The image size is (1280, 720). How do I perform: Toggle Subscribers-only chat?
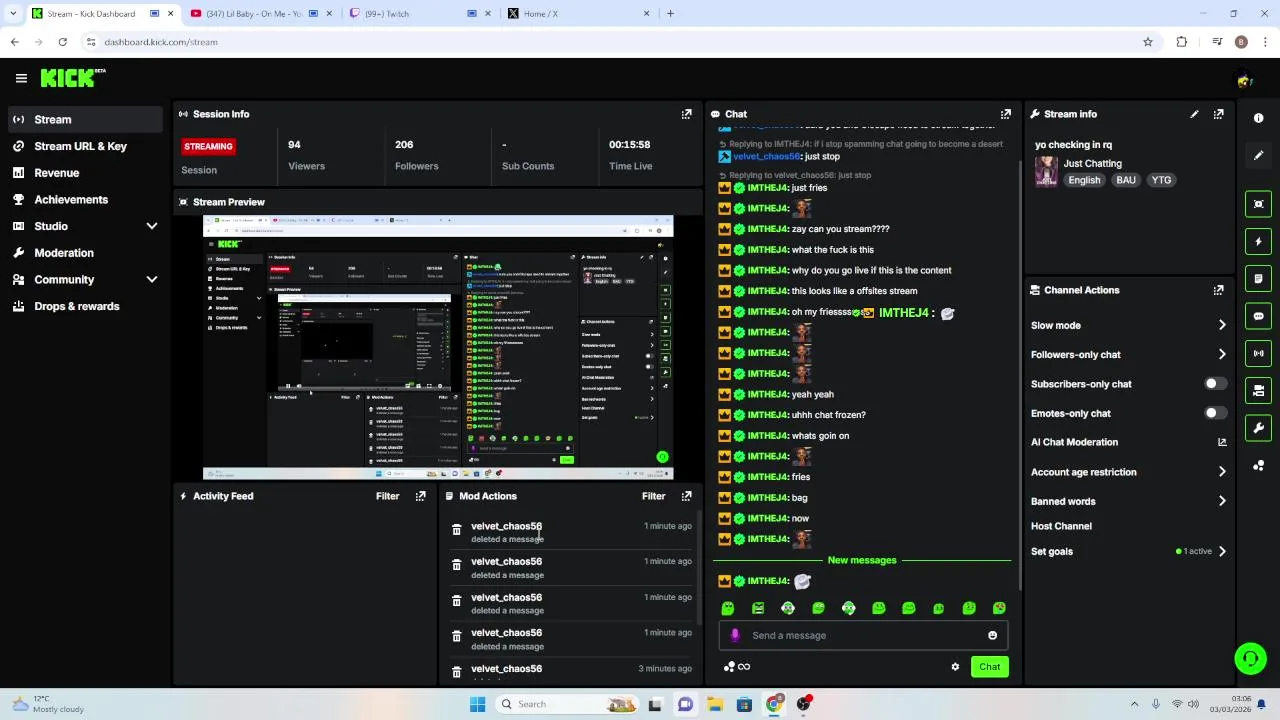tap(1215, 384)
